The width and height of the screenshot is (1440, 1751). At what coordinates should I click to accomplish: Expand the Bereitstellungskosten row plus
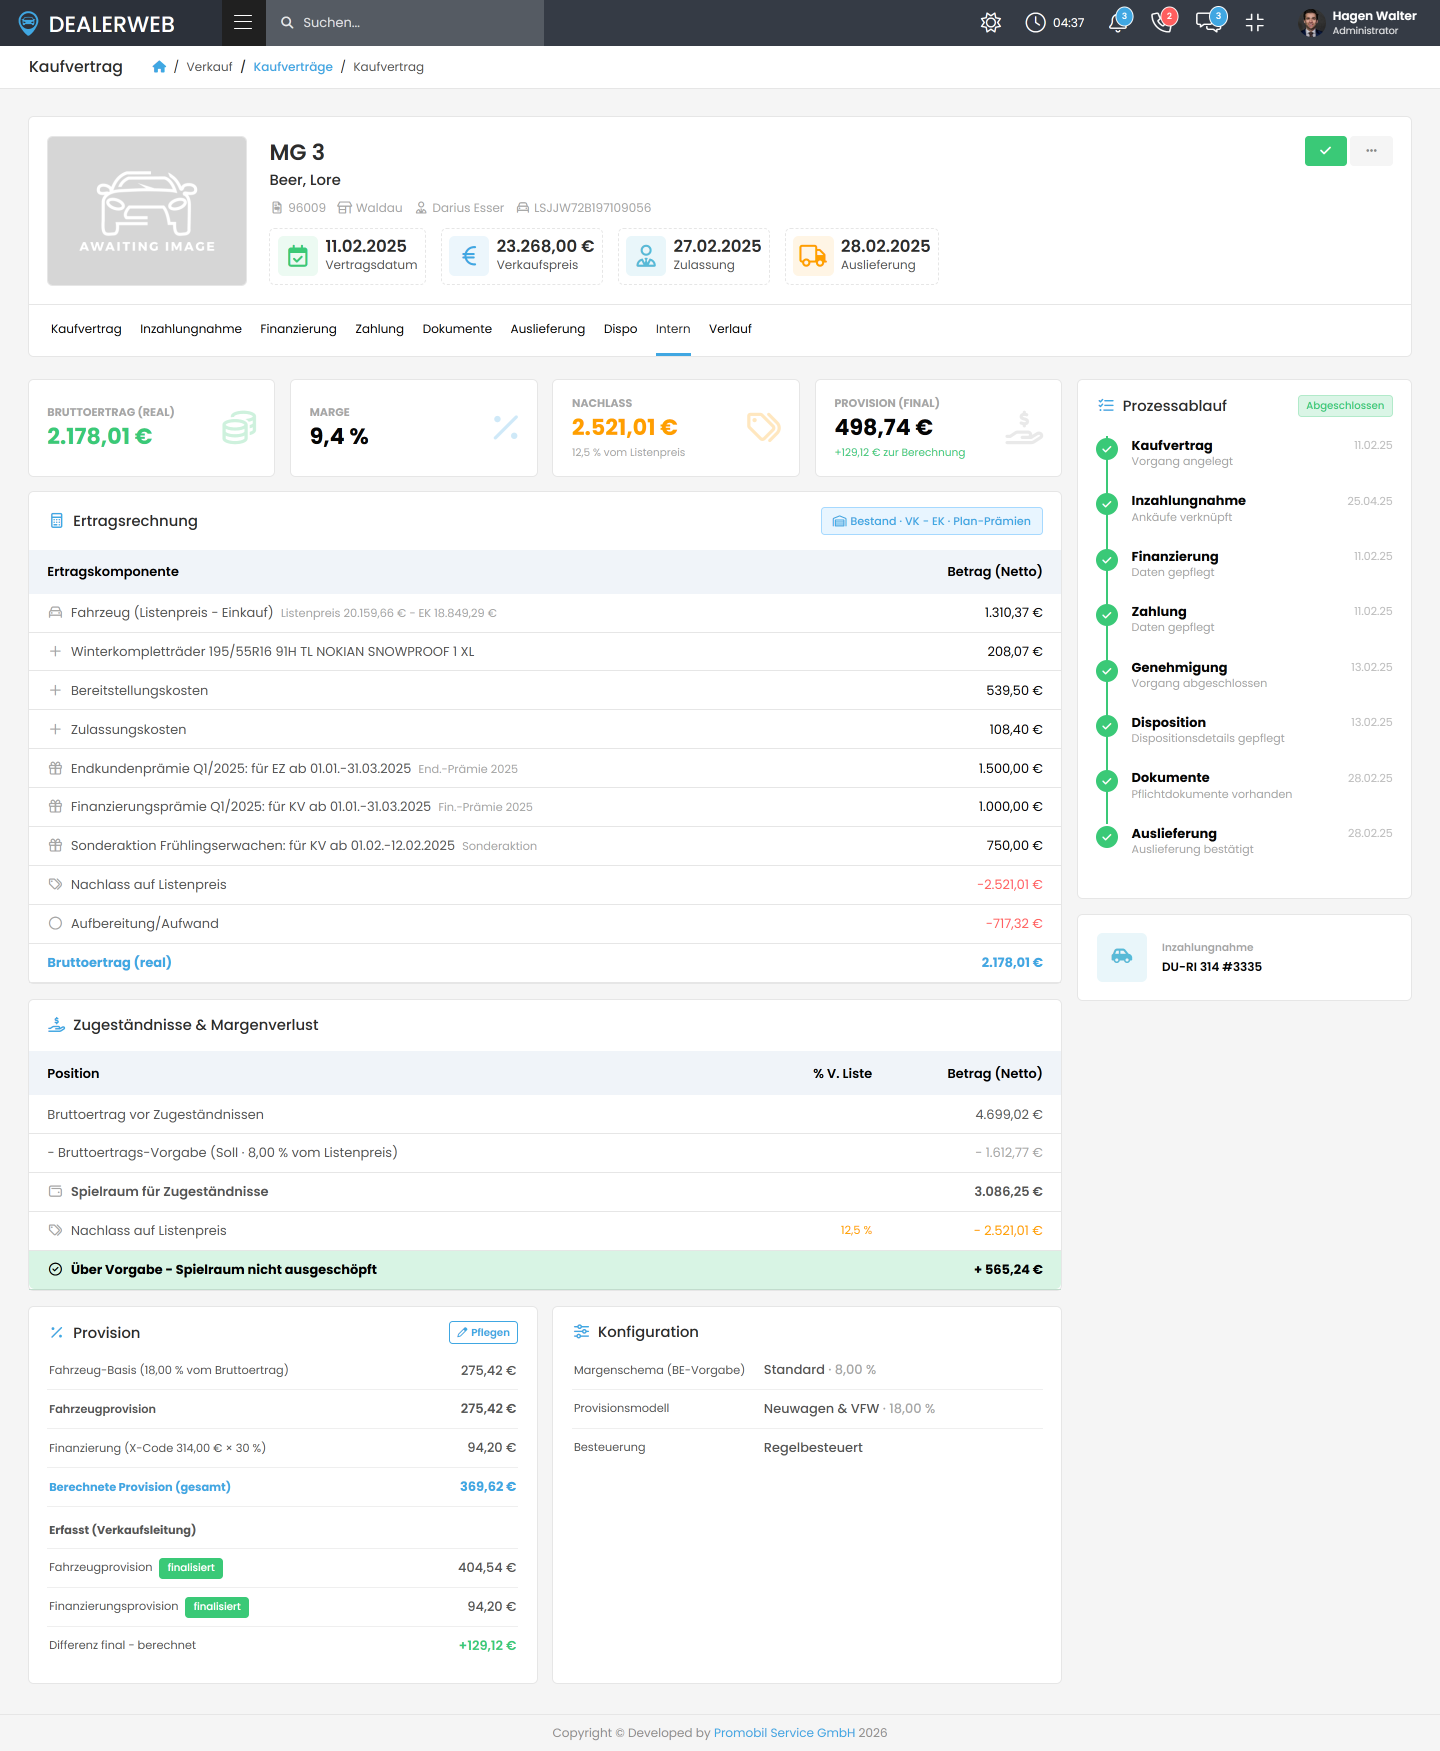click(x=56, y=690)
